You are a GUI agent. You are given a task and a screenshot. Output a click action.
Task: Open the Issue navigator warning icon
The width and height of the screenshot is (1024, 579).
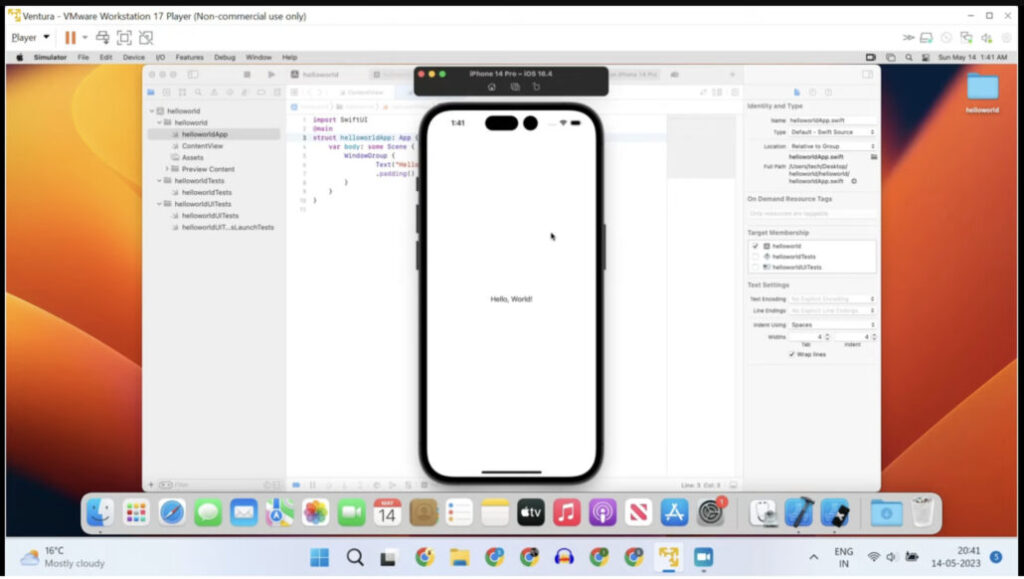pyautogui.click(x=214, y=93)
